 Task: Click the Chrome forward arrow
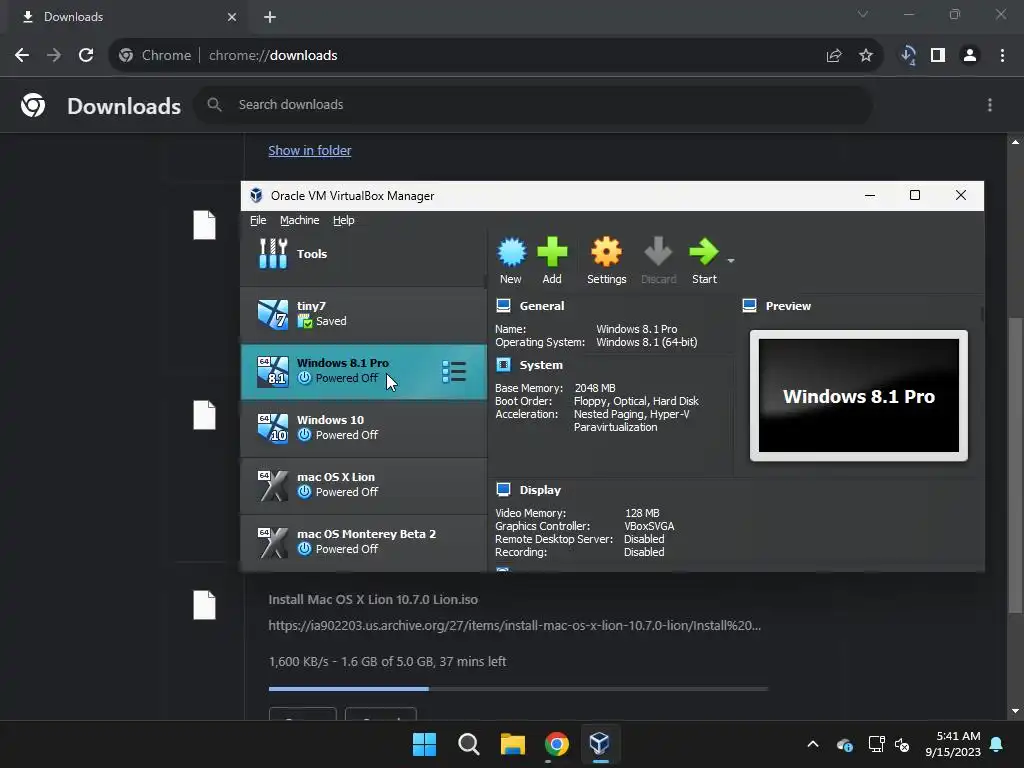coord(54,56)
